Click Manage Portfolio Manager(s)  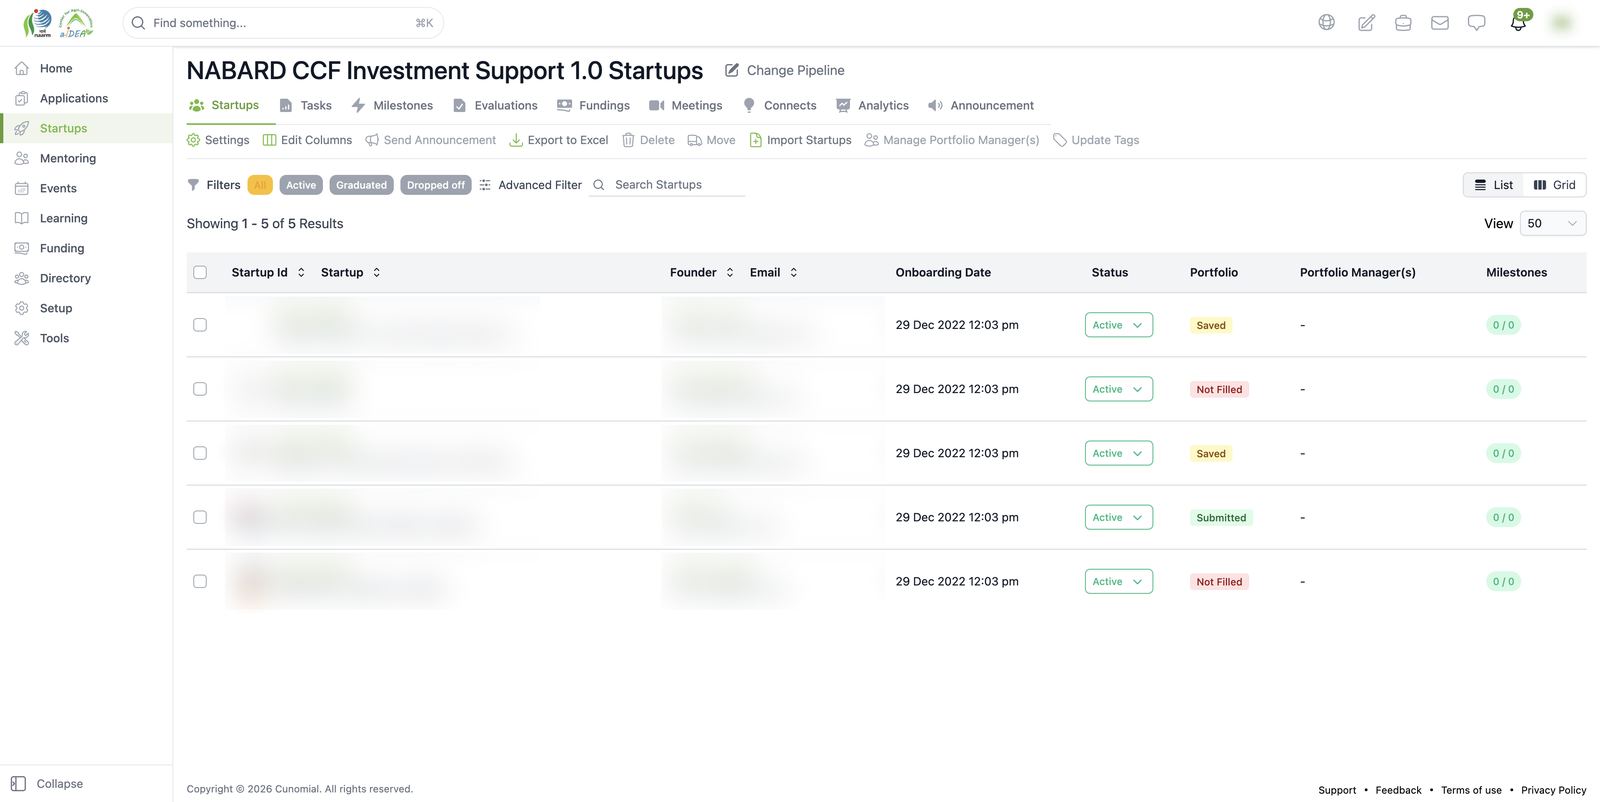tap(952, 140)
